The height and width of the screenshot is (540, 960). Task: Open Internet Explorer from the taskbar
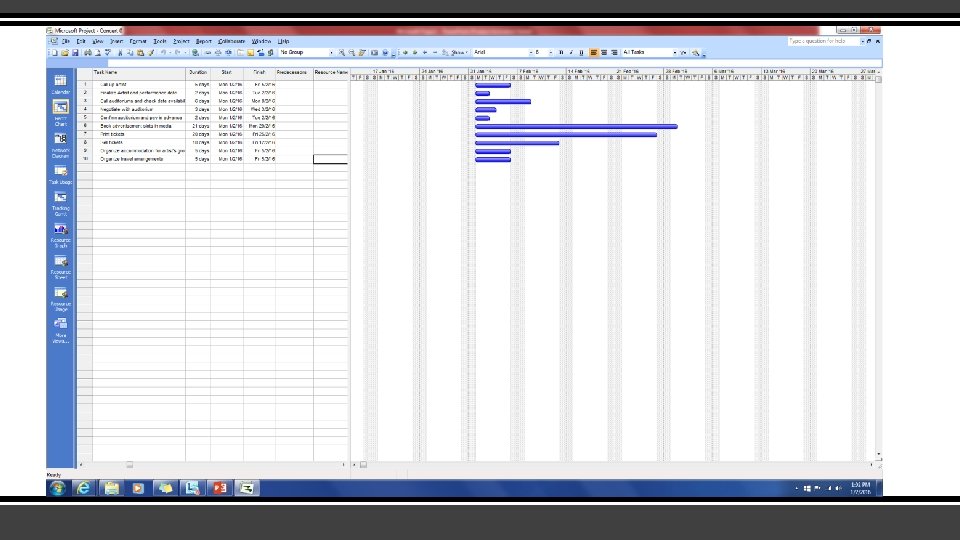point(84,488)
